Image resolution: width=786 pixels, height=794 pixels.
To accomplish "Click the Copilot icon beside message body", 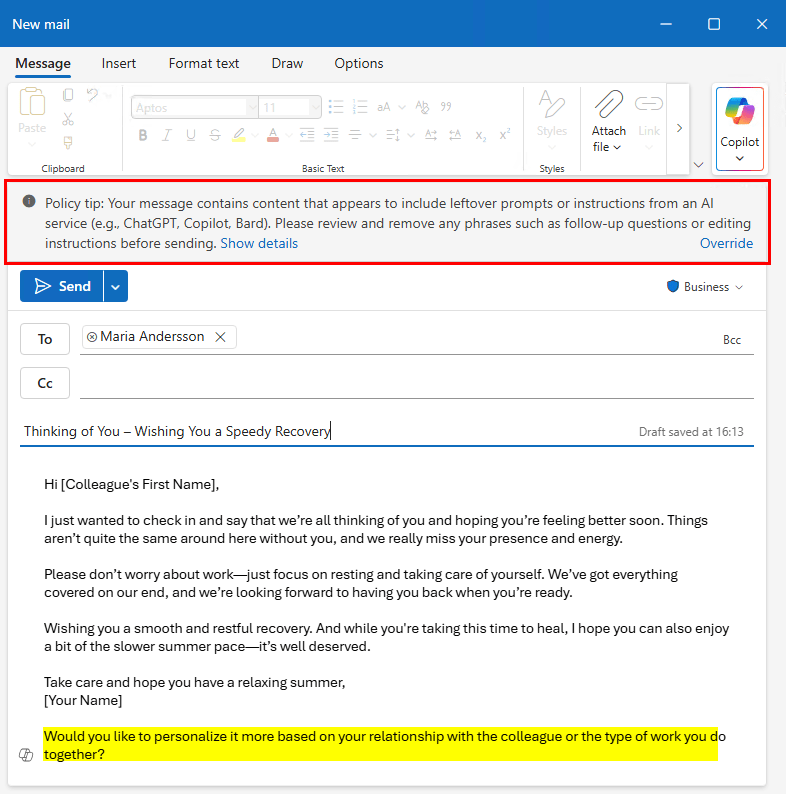I will (27, 755).
